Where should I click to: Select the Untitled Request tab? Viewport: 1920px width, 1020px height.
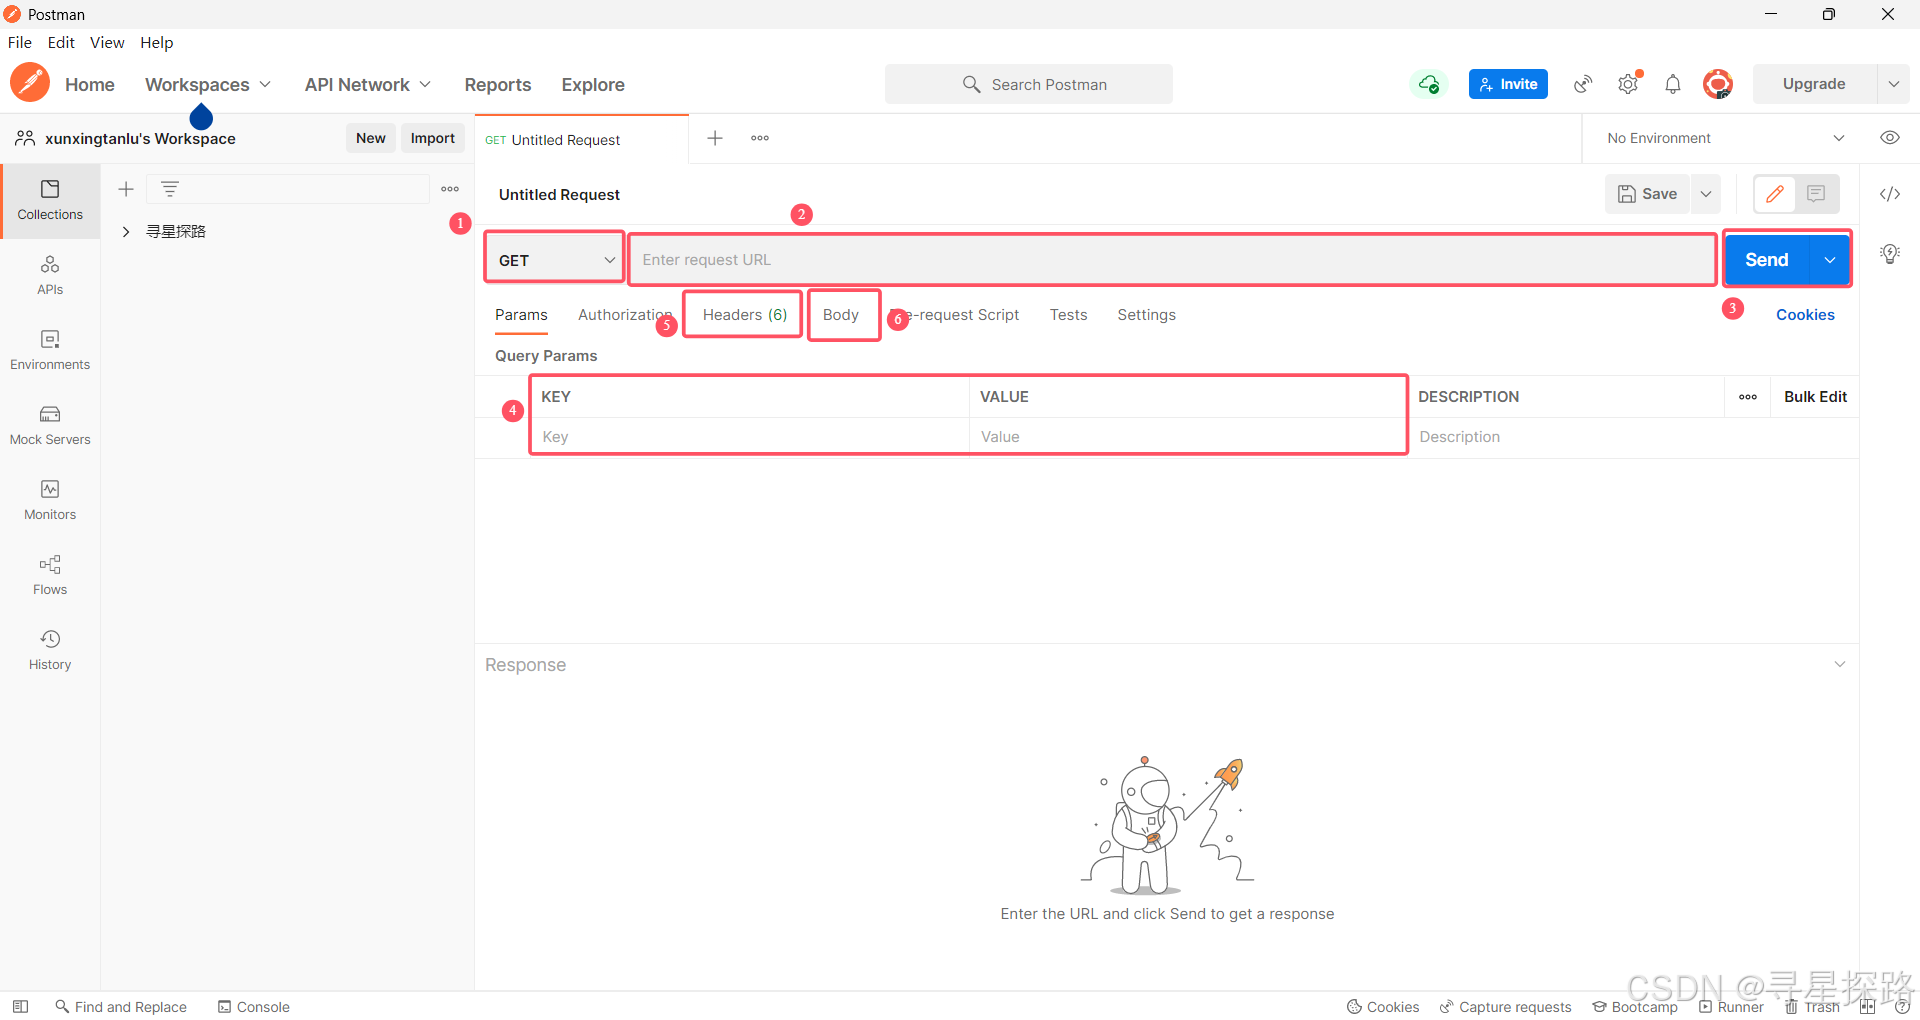click(582, 140)
